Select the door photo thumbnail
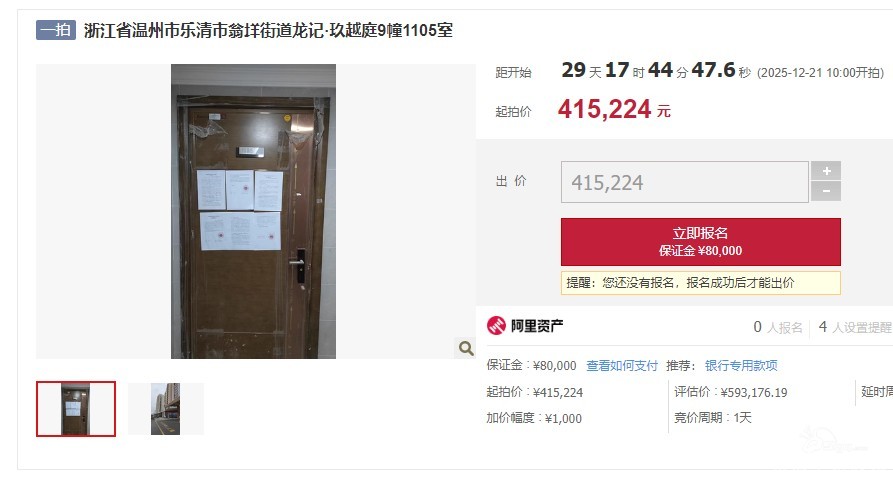The height and width of the screenshot is (479, 893). pos(76,409)
